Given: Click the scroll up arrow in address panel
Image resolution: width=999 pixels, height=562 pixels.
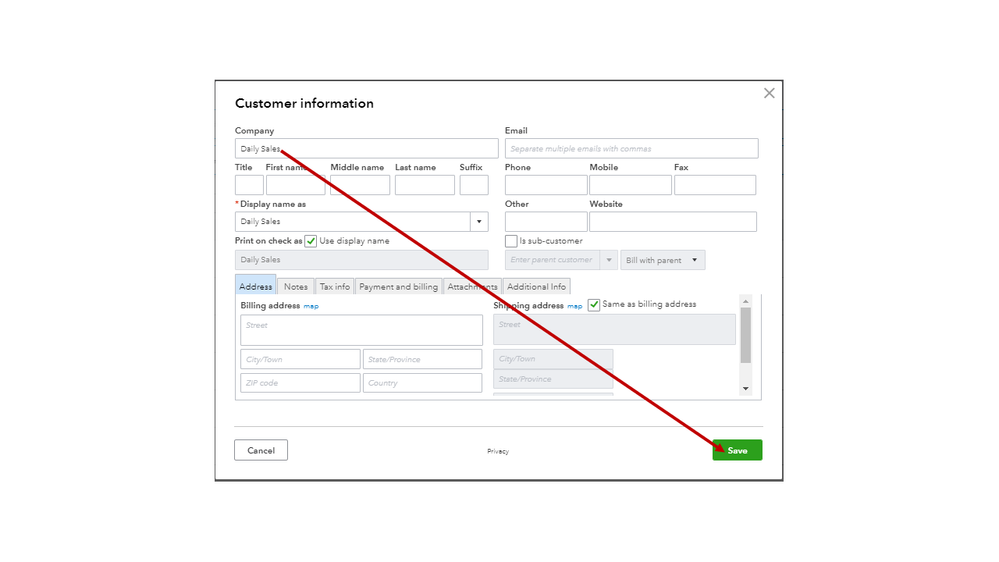Looking at the screenshot, I should (745, 301).
